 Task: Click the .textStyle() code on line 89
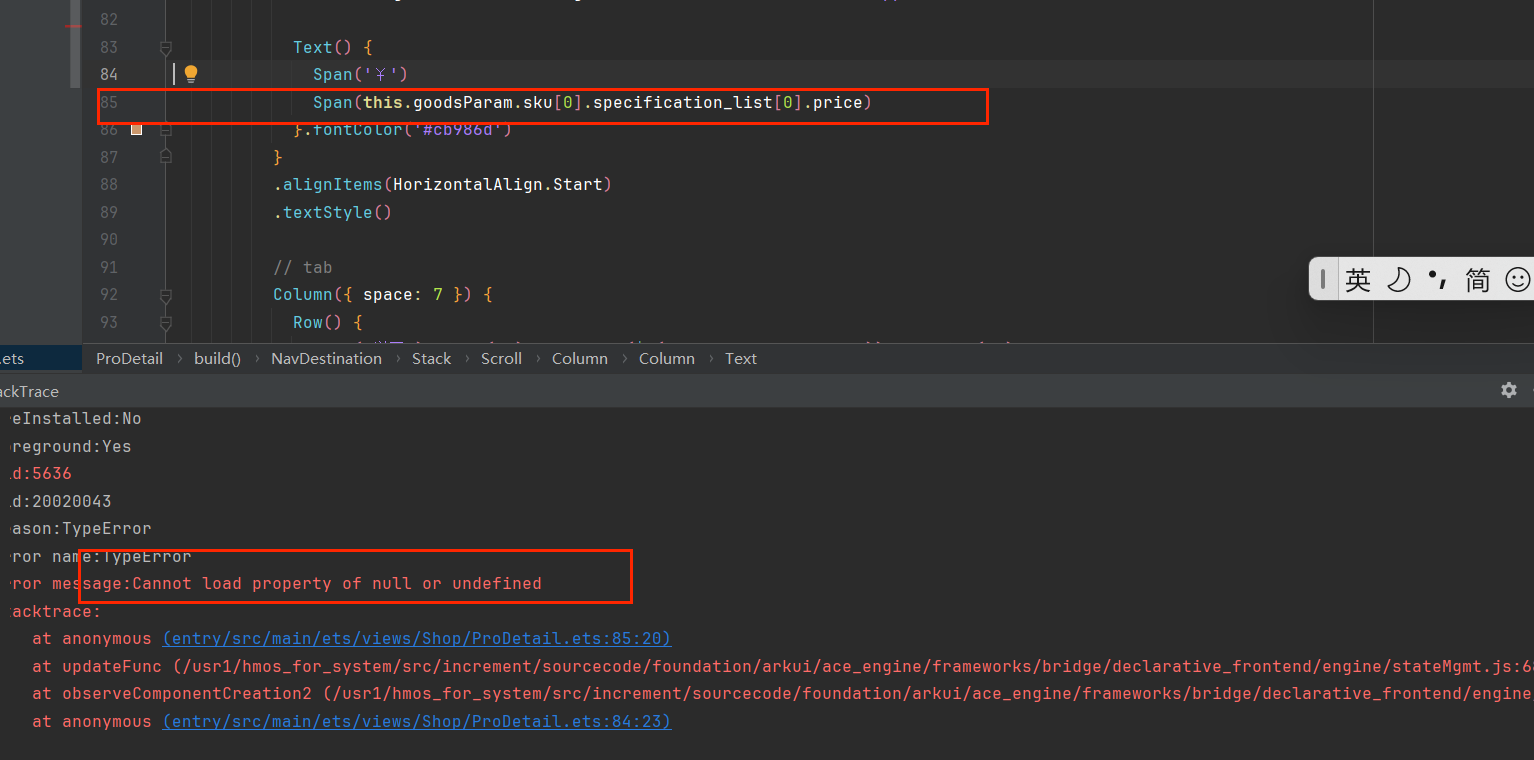coord(332,212)
